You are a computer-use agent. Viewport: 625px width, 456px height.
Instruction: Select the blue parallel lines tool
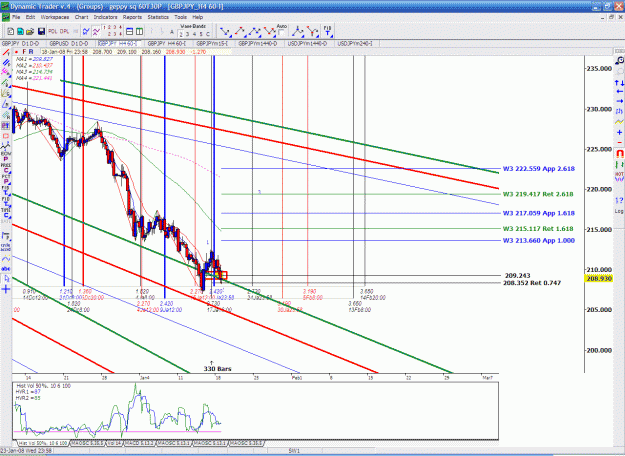(x=6, y=63)
